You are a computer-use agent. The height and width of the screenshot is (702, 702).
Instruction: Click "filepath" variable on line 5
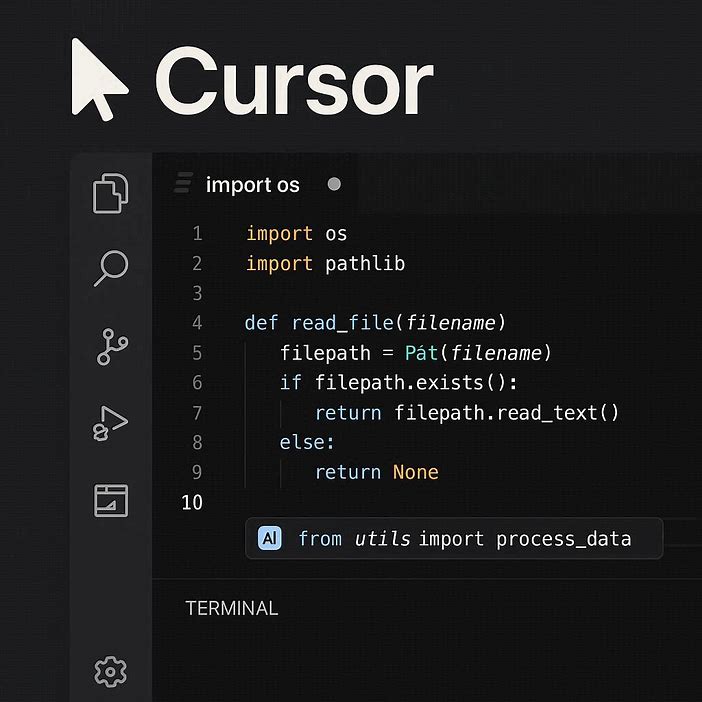[325, 353]
